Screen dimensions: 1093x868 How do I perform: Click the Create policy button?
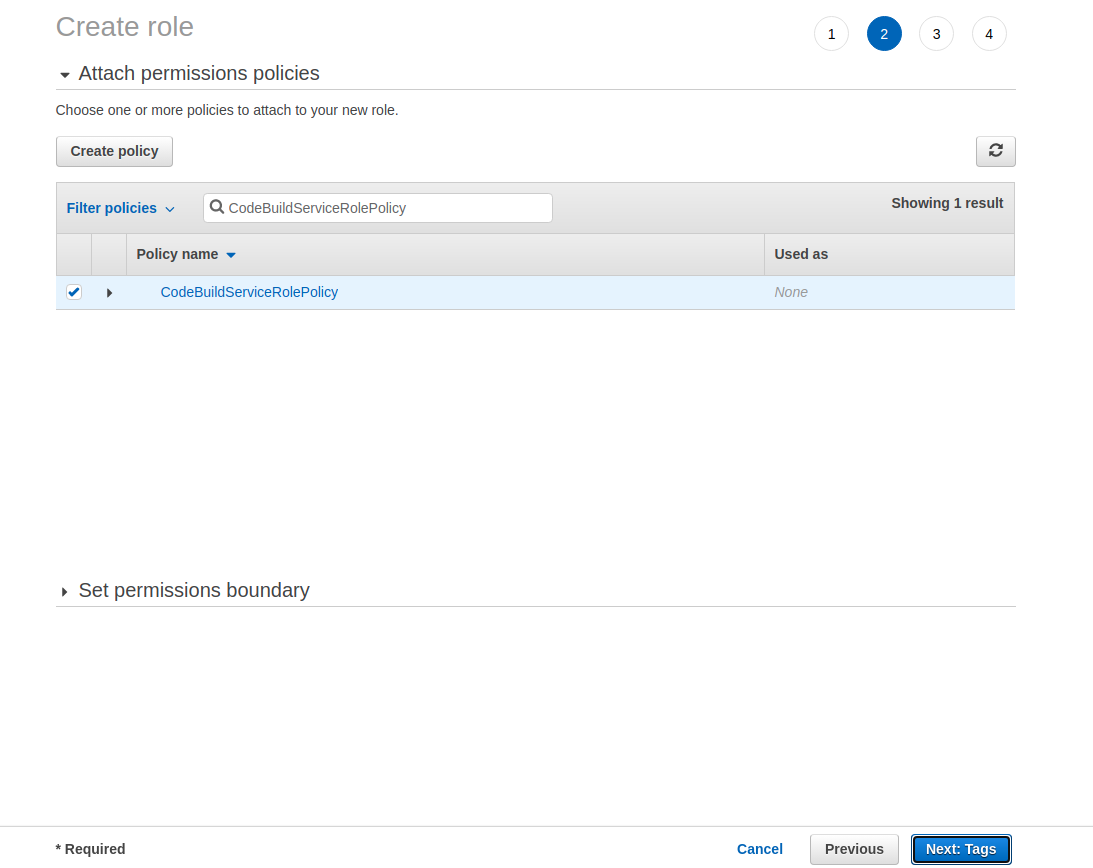(114, 151)
